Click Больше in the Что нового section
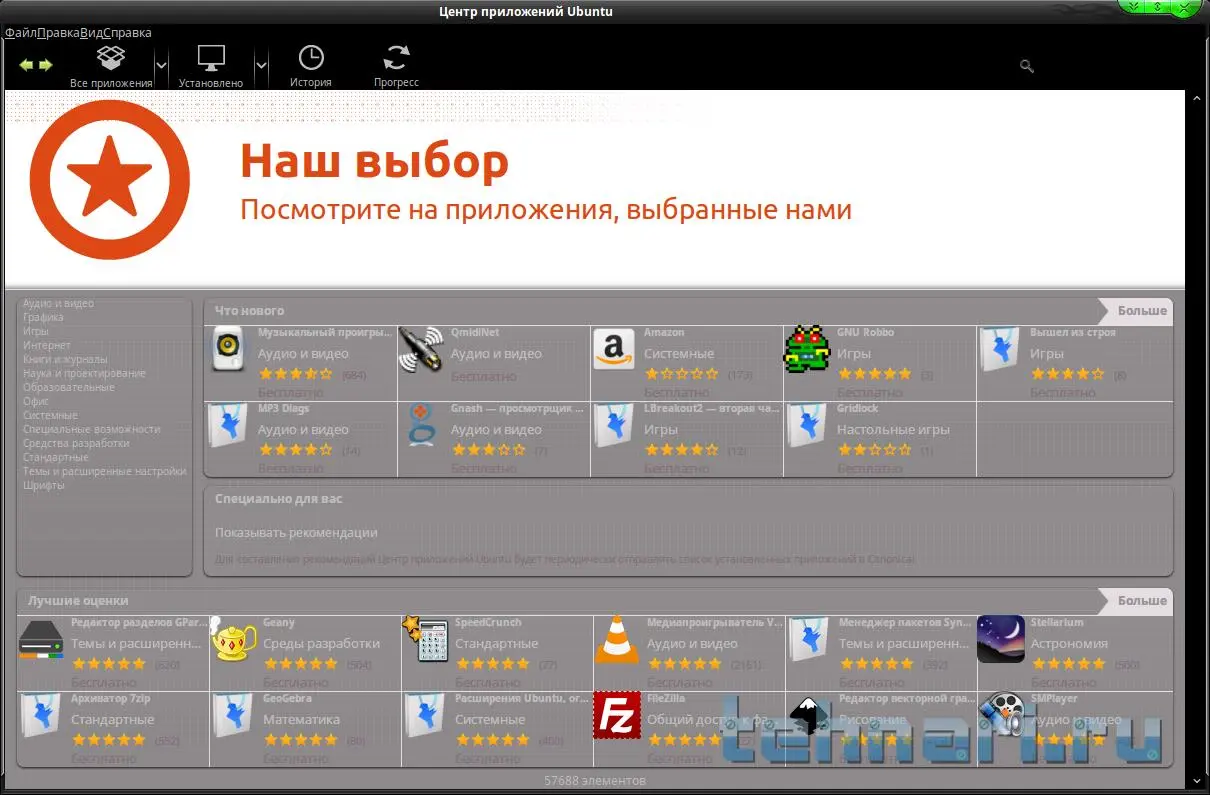The height and width of the screenshot is (795, 1210). pyautogui.click(x=1142, y=311)
